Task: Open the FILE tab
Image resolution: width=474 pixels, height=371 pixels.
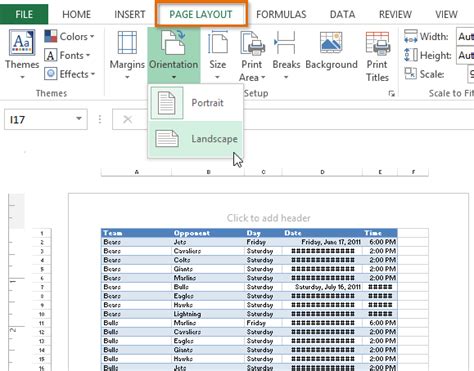Action: [x=24, y=14]
